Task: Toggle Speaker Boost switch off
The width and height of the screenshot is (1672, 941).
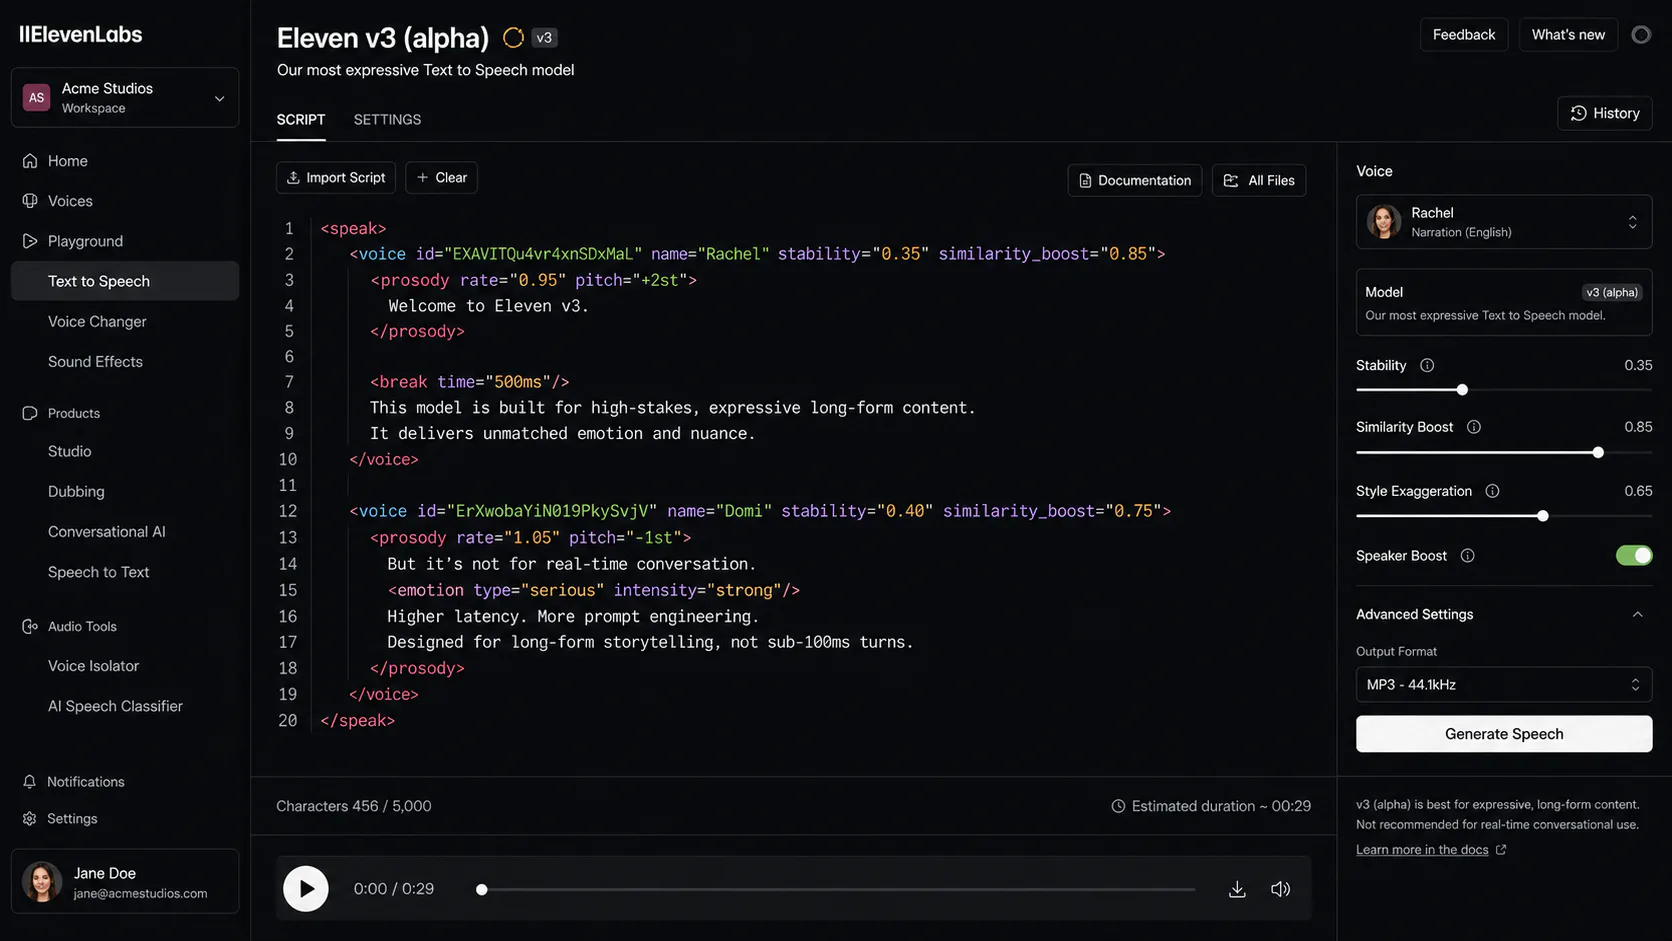Action: click(x=1634, y=555)
